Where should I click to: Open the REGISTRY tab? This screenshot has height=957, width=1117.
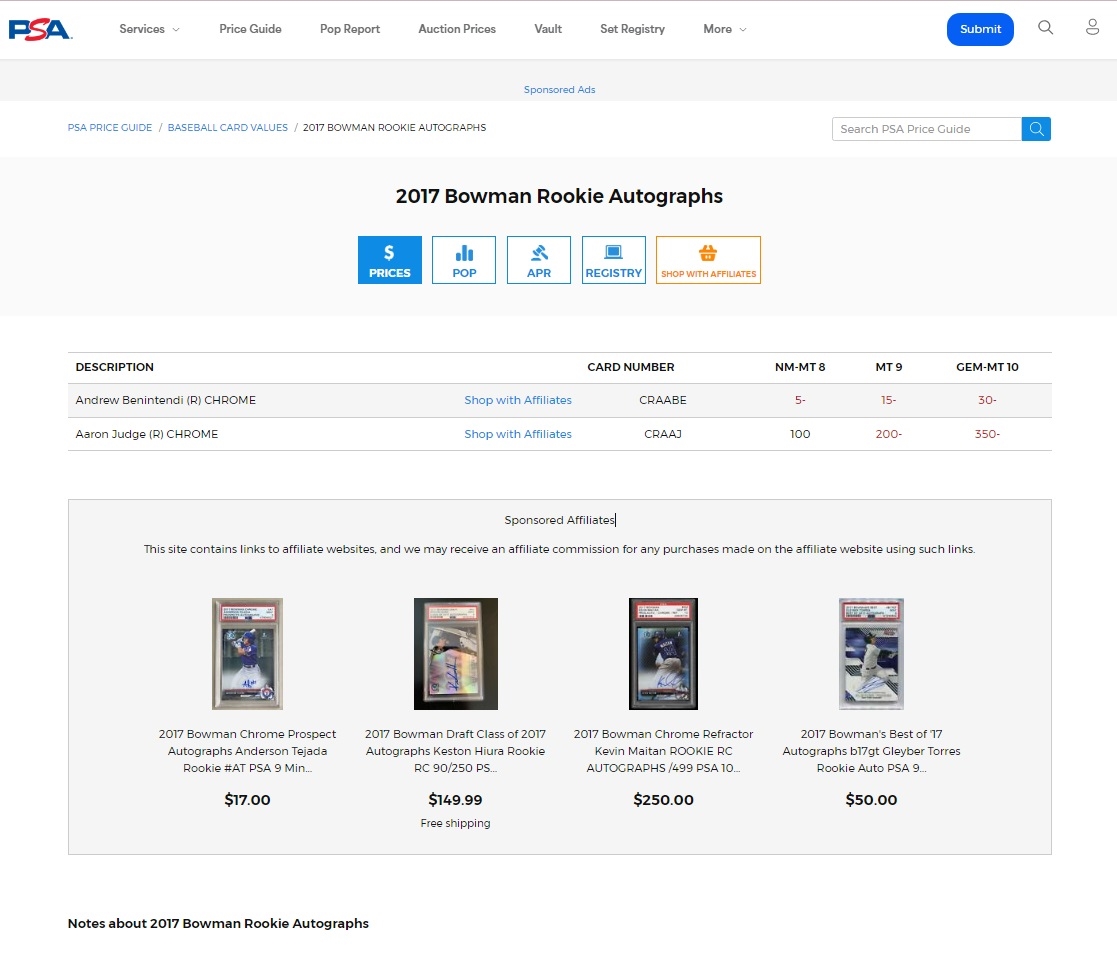[x=613, y=260]
